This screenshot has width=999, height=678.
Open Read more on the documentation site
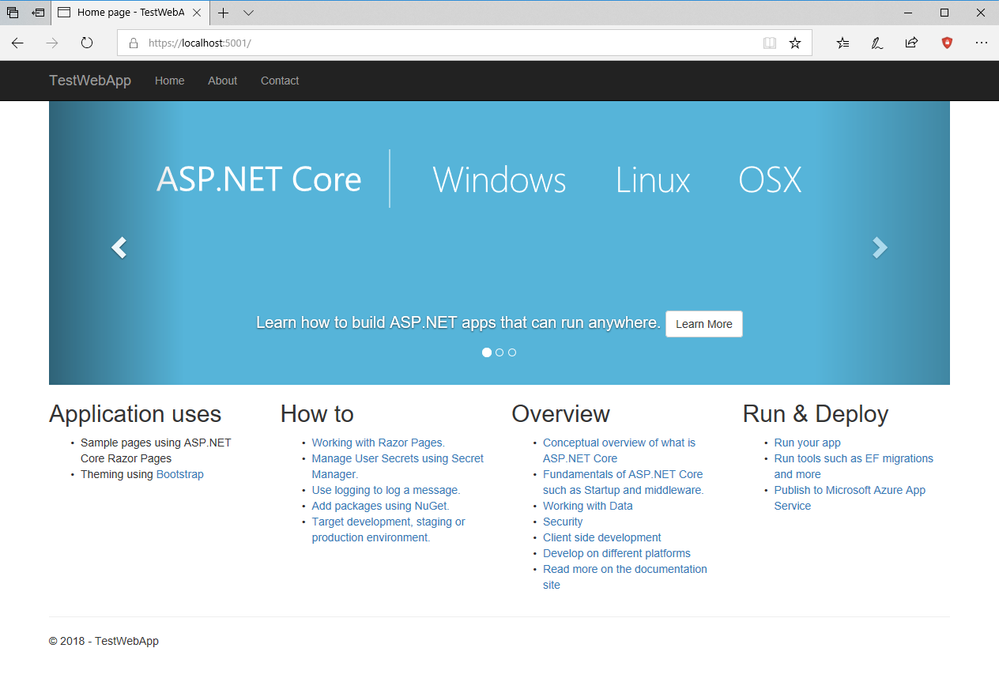coord(624,577)
